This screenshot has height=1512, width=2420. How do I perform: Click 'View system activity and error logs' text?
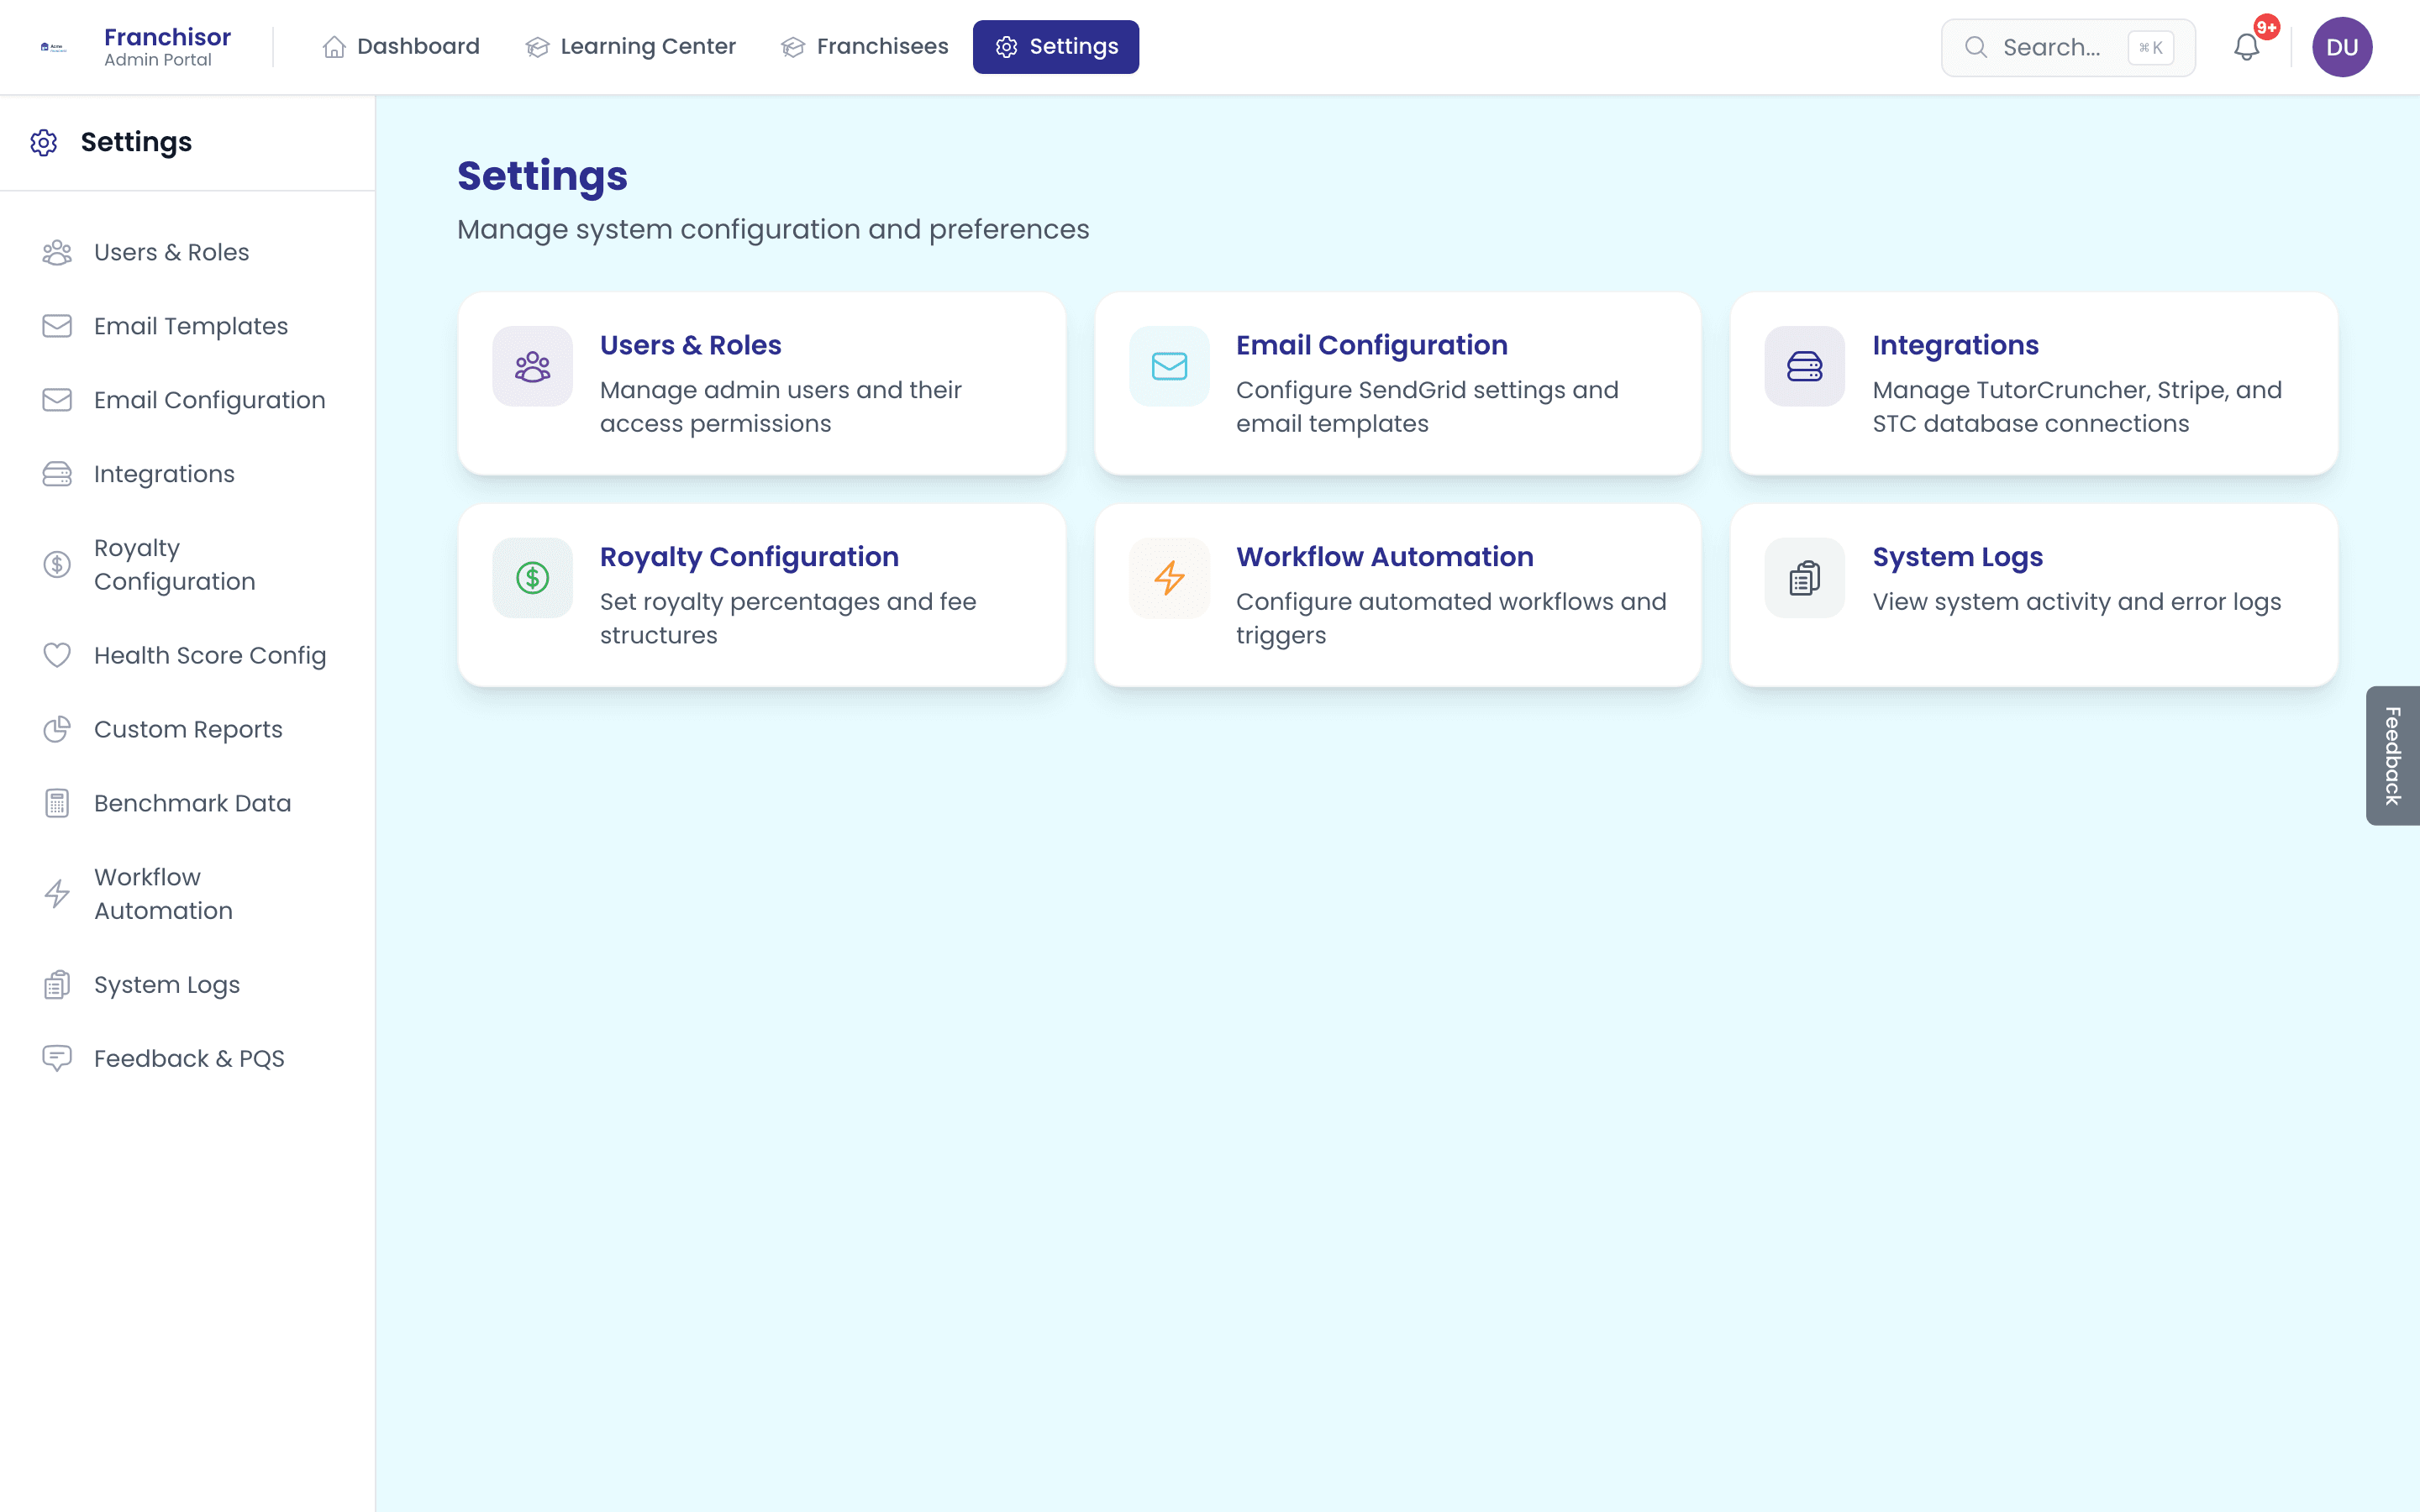pos(2077,602)
